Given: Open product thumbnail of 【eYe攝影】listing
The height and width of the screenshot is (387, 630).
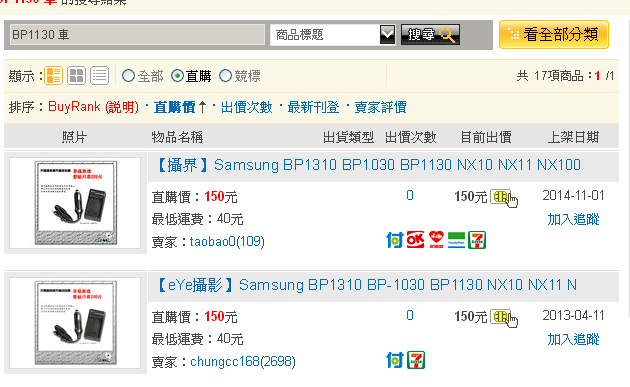Looking at the screenshot, I should (75, 323).
